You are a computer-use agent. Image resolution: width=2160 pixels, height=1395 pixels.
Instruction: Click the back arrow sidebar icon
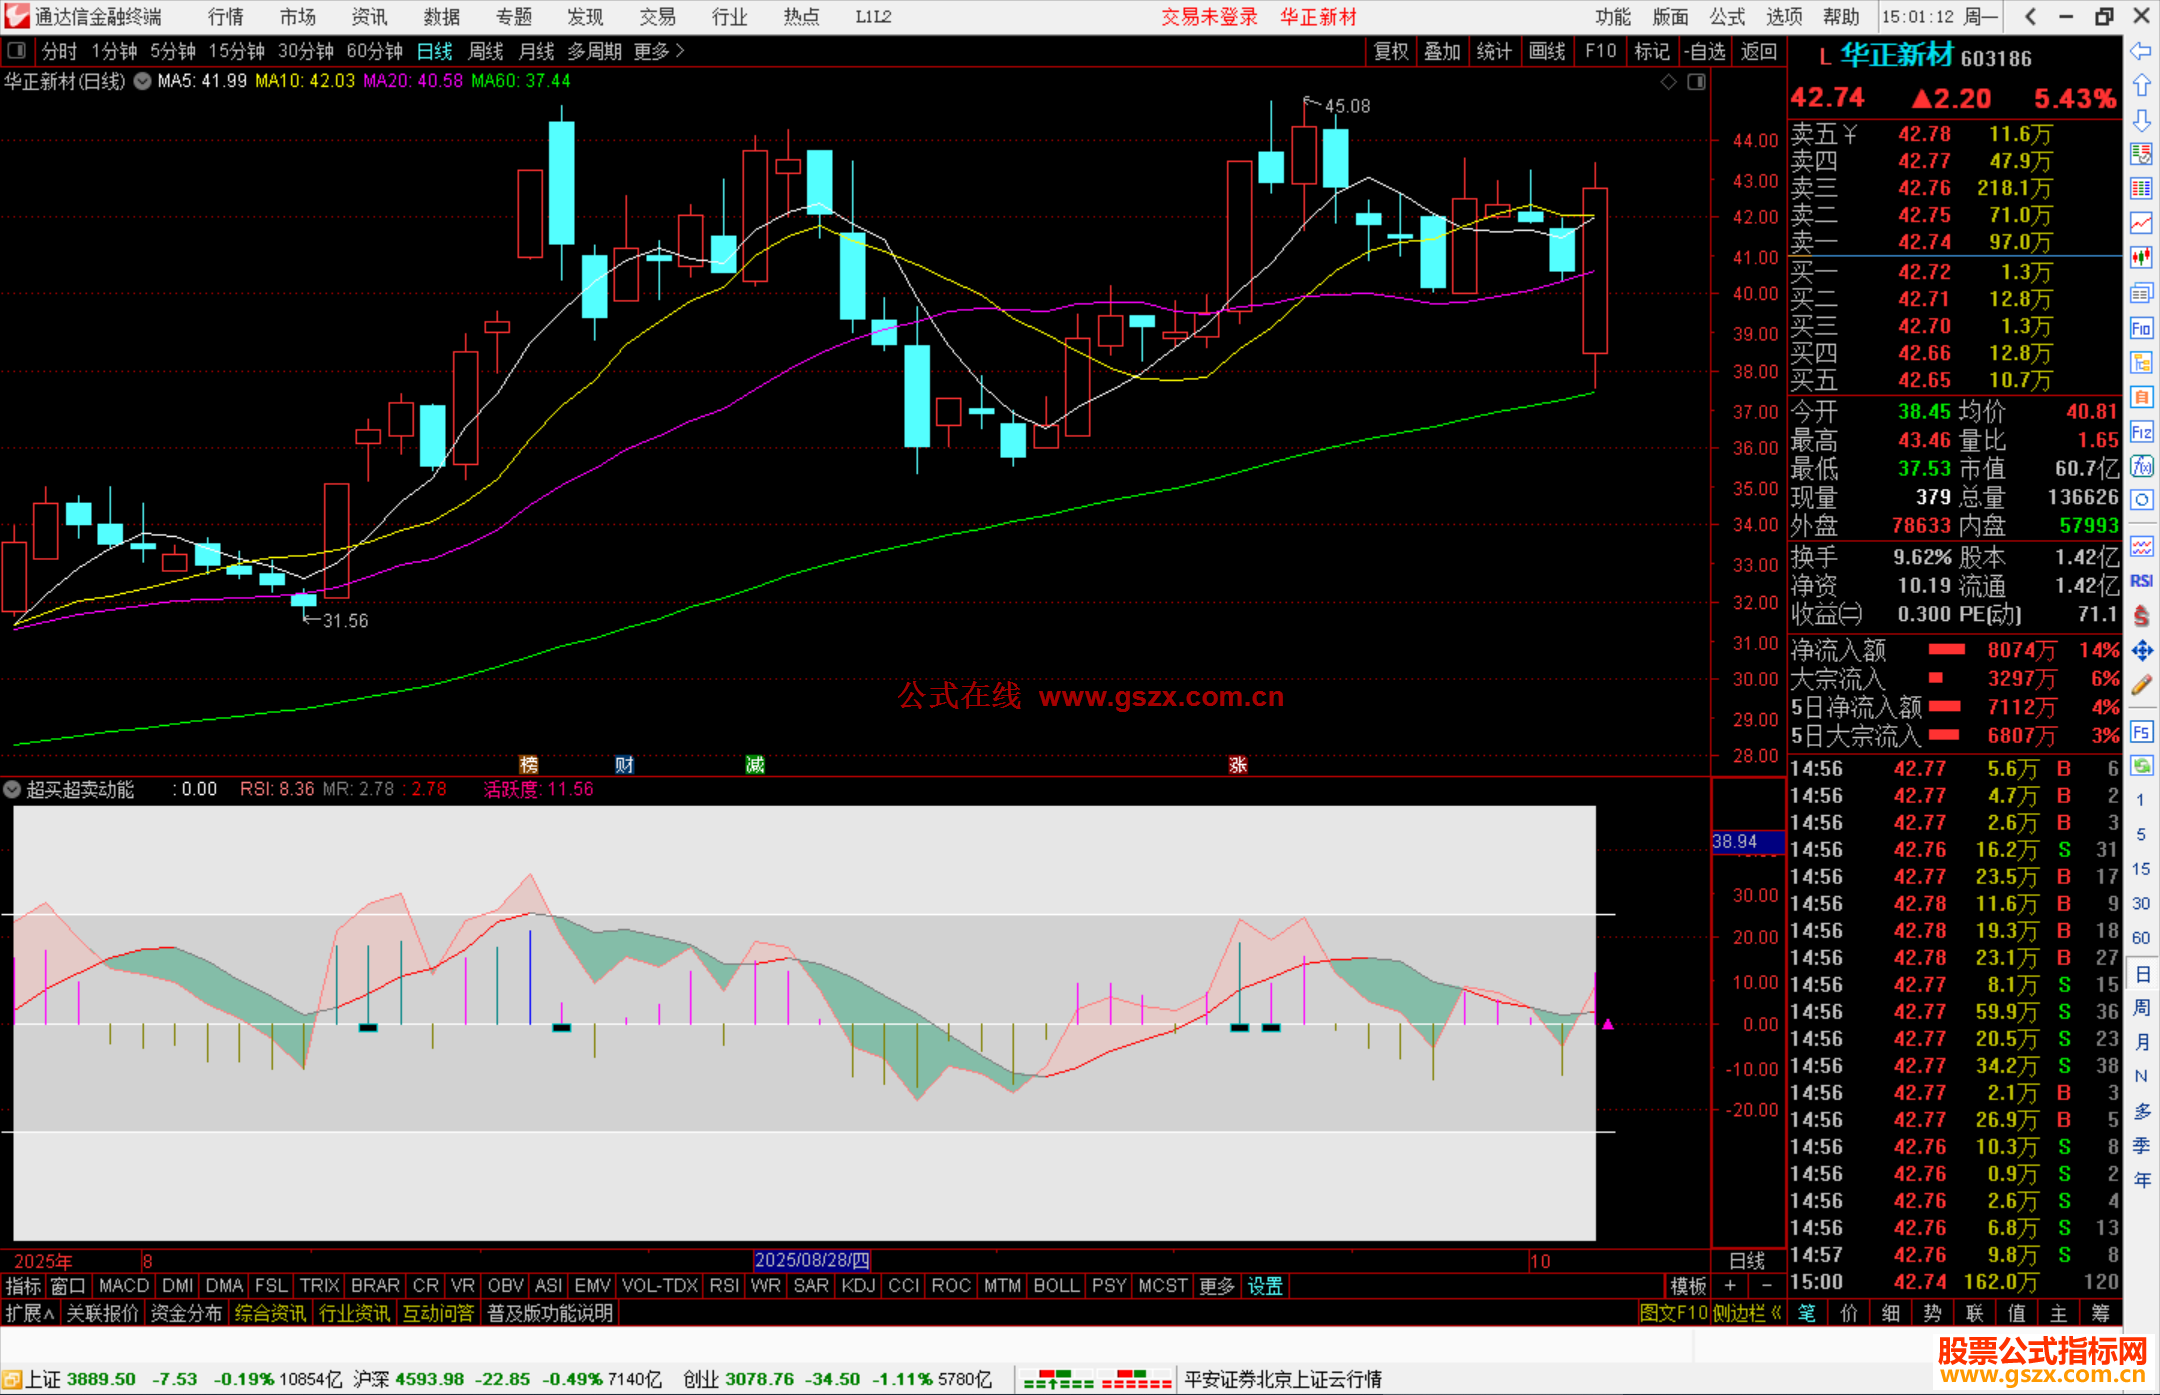click(2141, 51)
